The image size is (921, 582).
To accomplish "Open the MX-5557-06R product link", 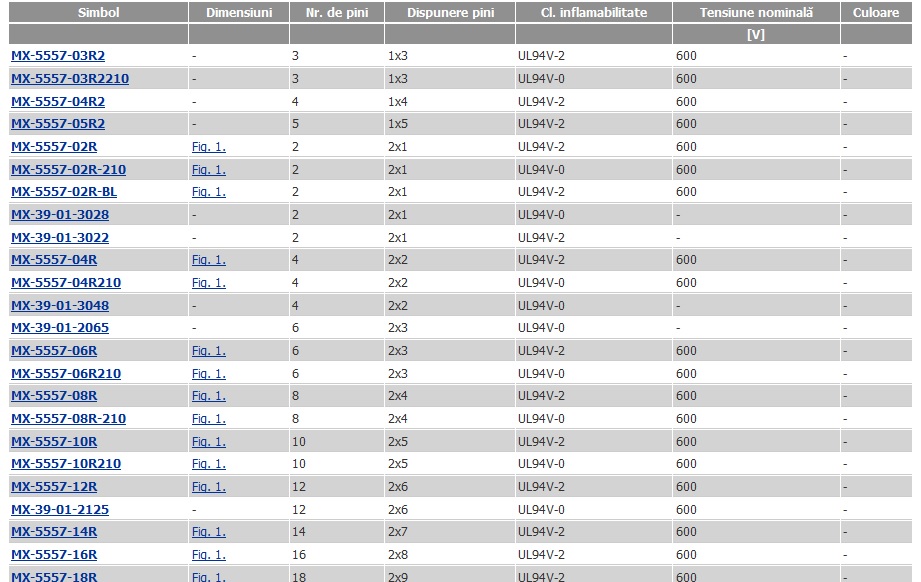I will coord(54,351).
